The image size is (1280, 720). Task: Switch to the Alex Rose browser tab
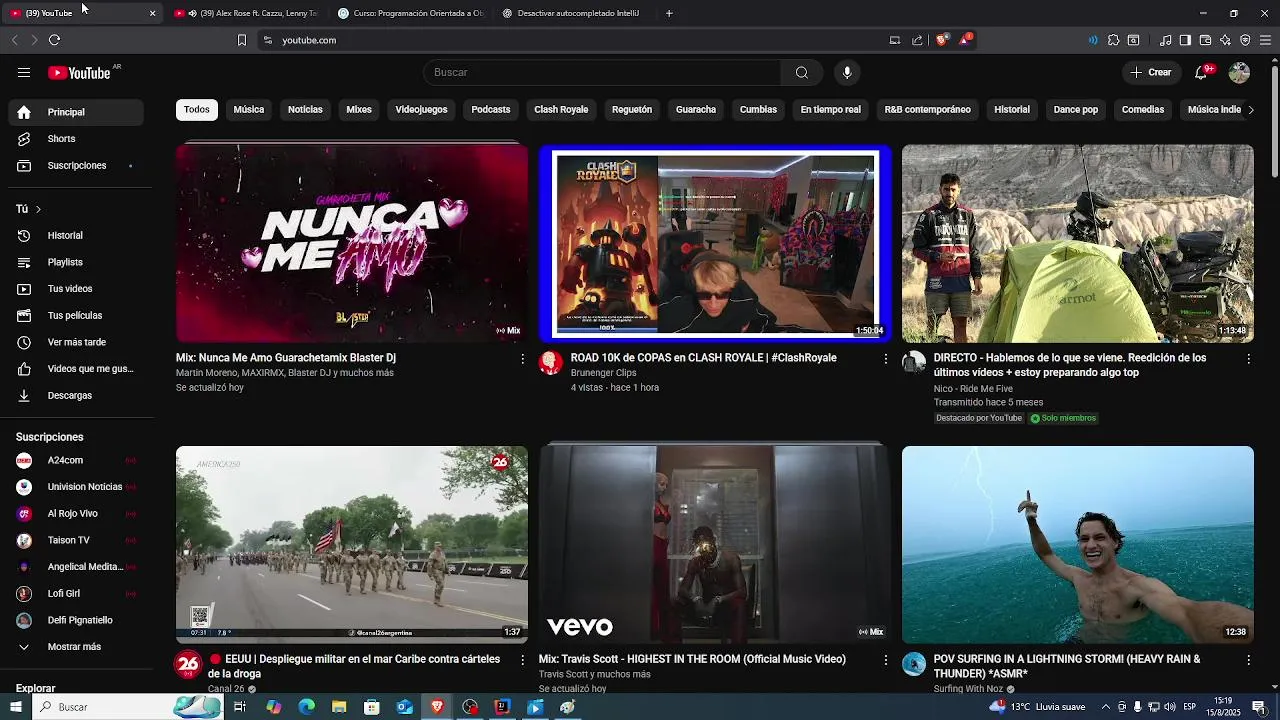click(x=246, y=13)
